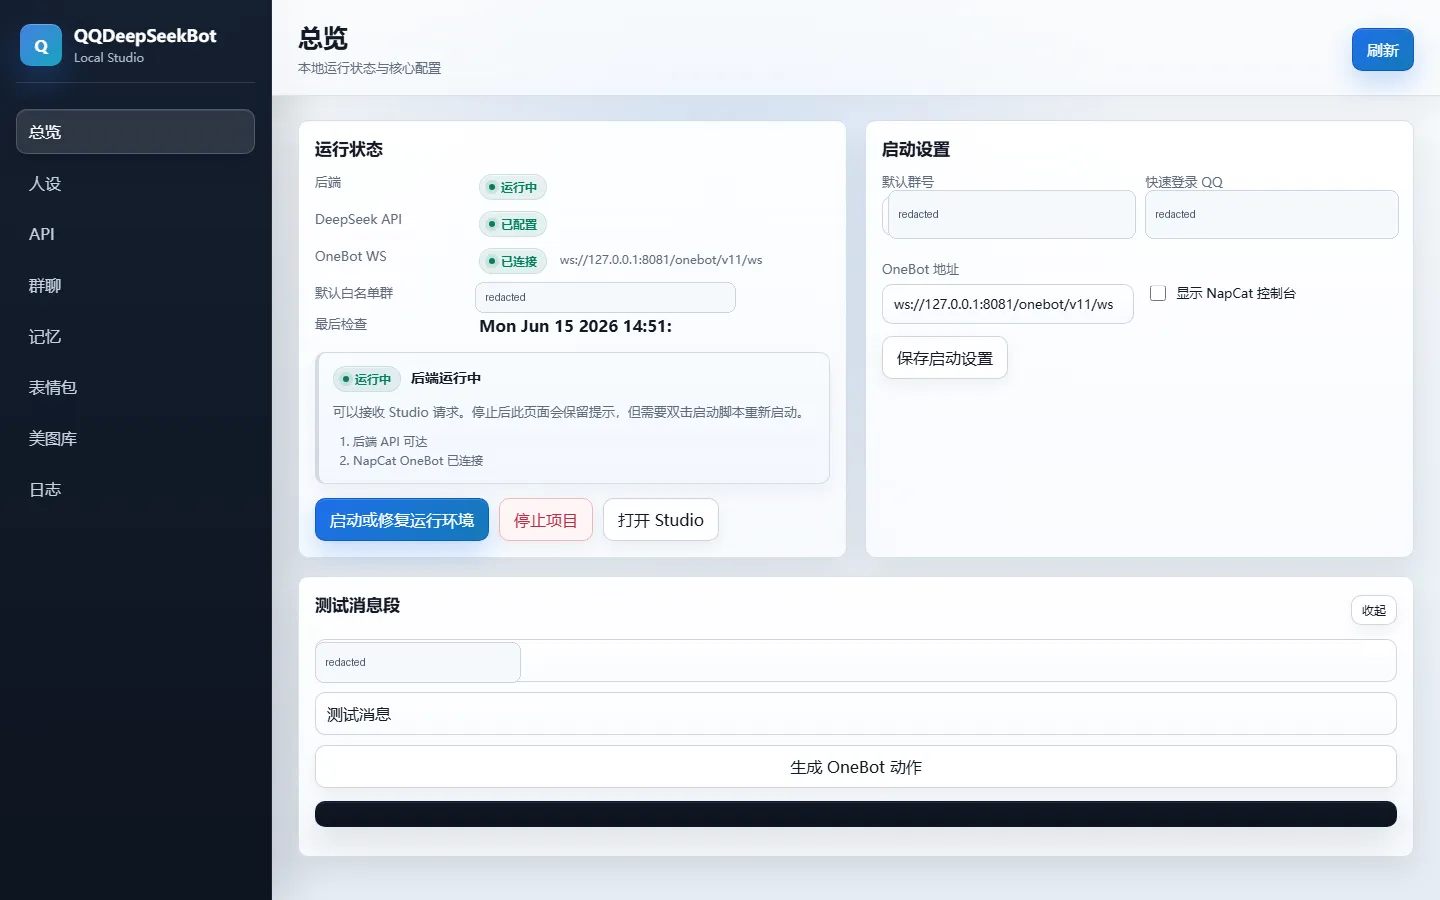Click the QQDeepSeekBot Q logo icon
The height and width of the screenshot is (900, 1440).
[x=41, y=45]
